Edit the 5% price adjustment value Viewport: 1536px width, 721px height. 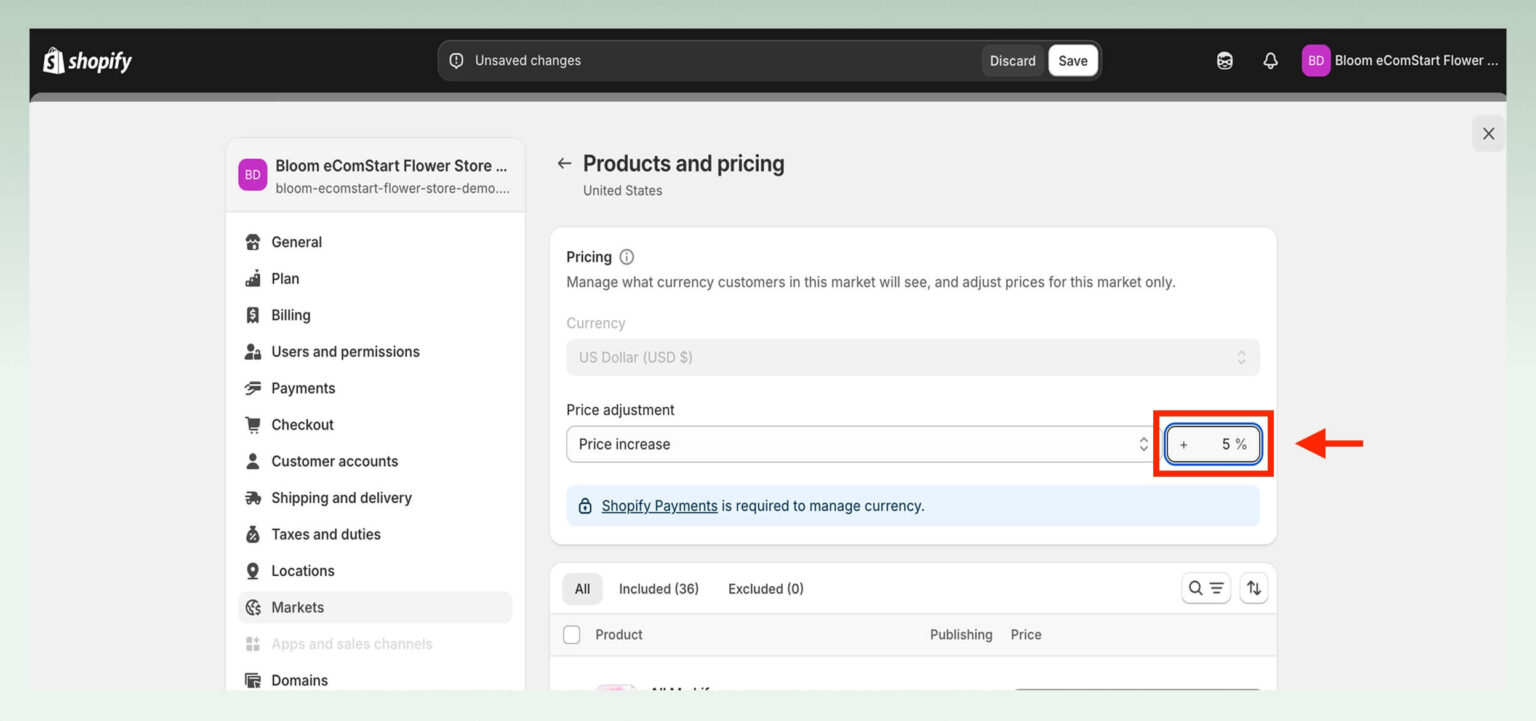point(1212,443)
